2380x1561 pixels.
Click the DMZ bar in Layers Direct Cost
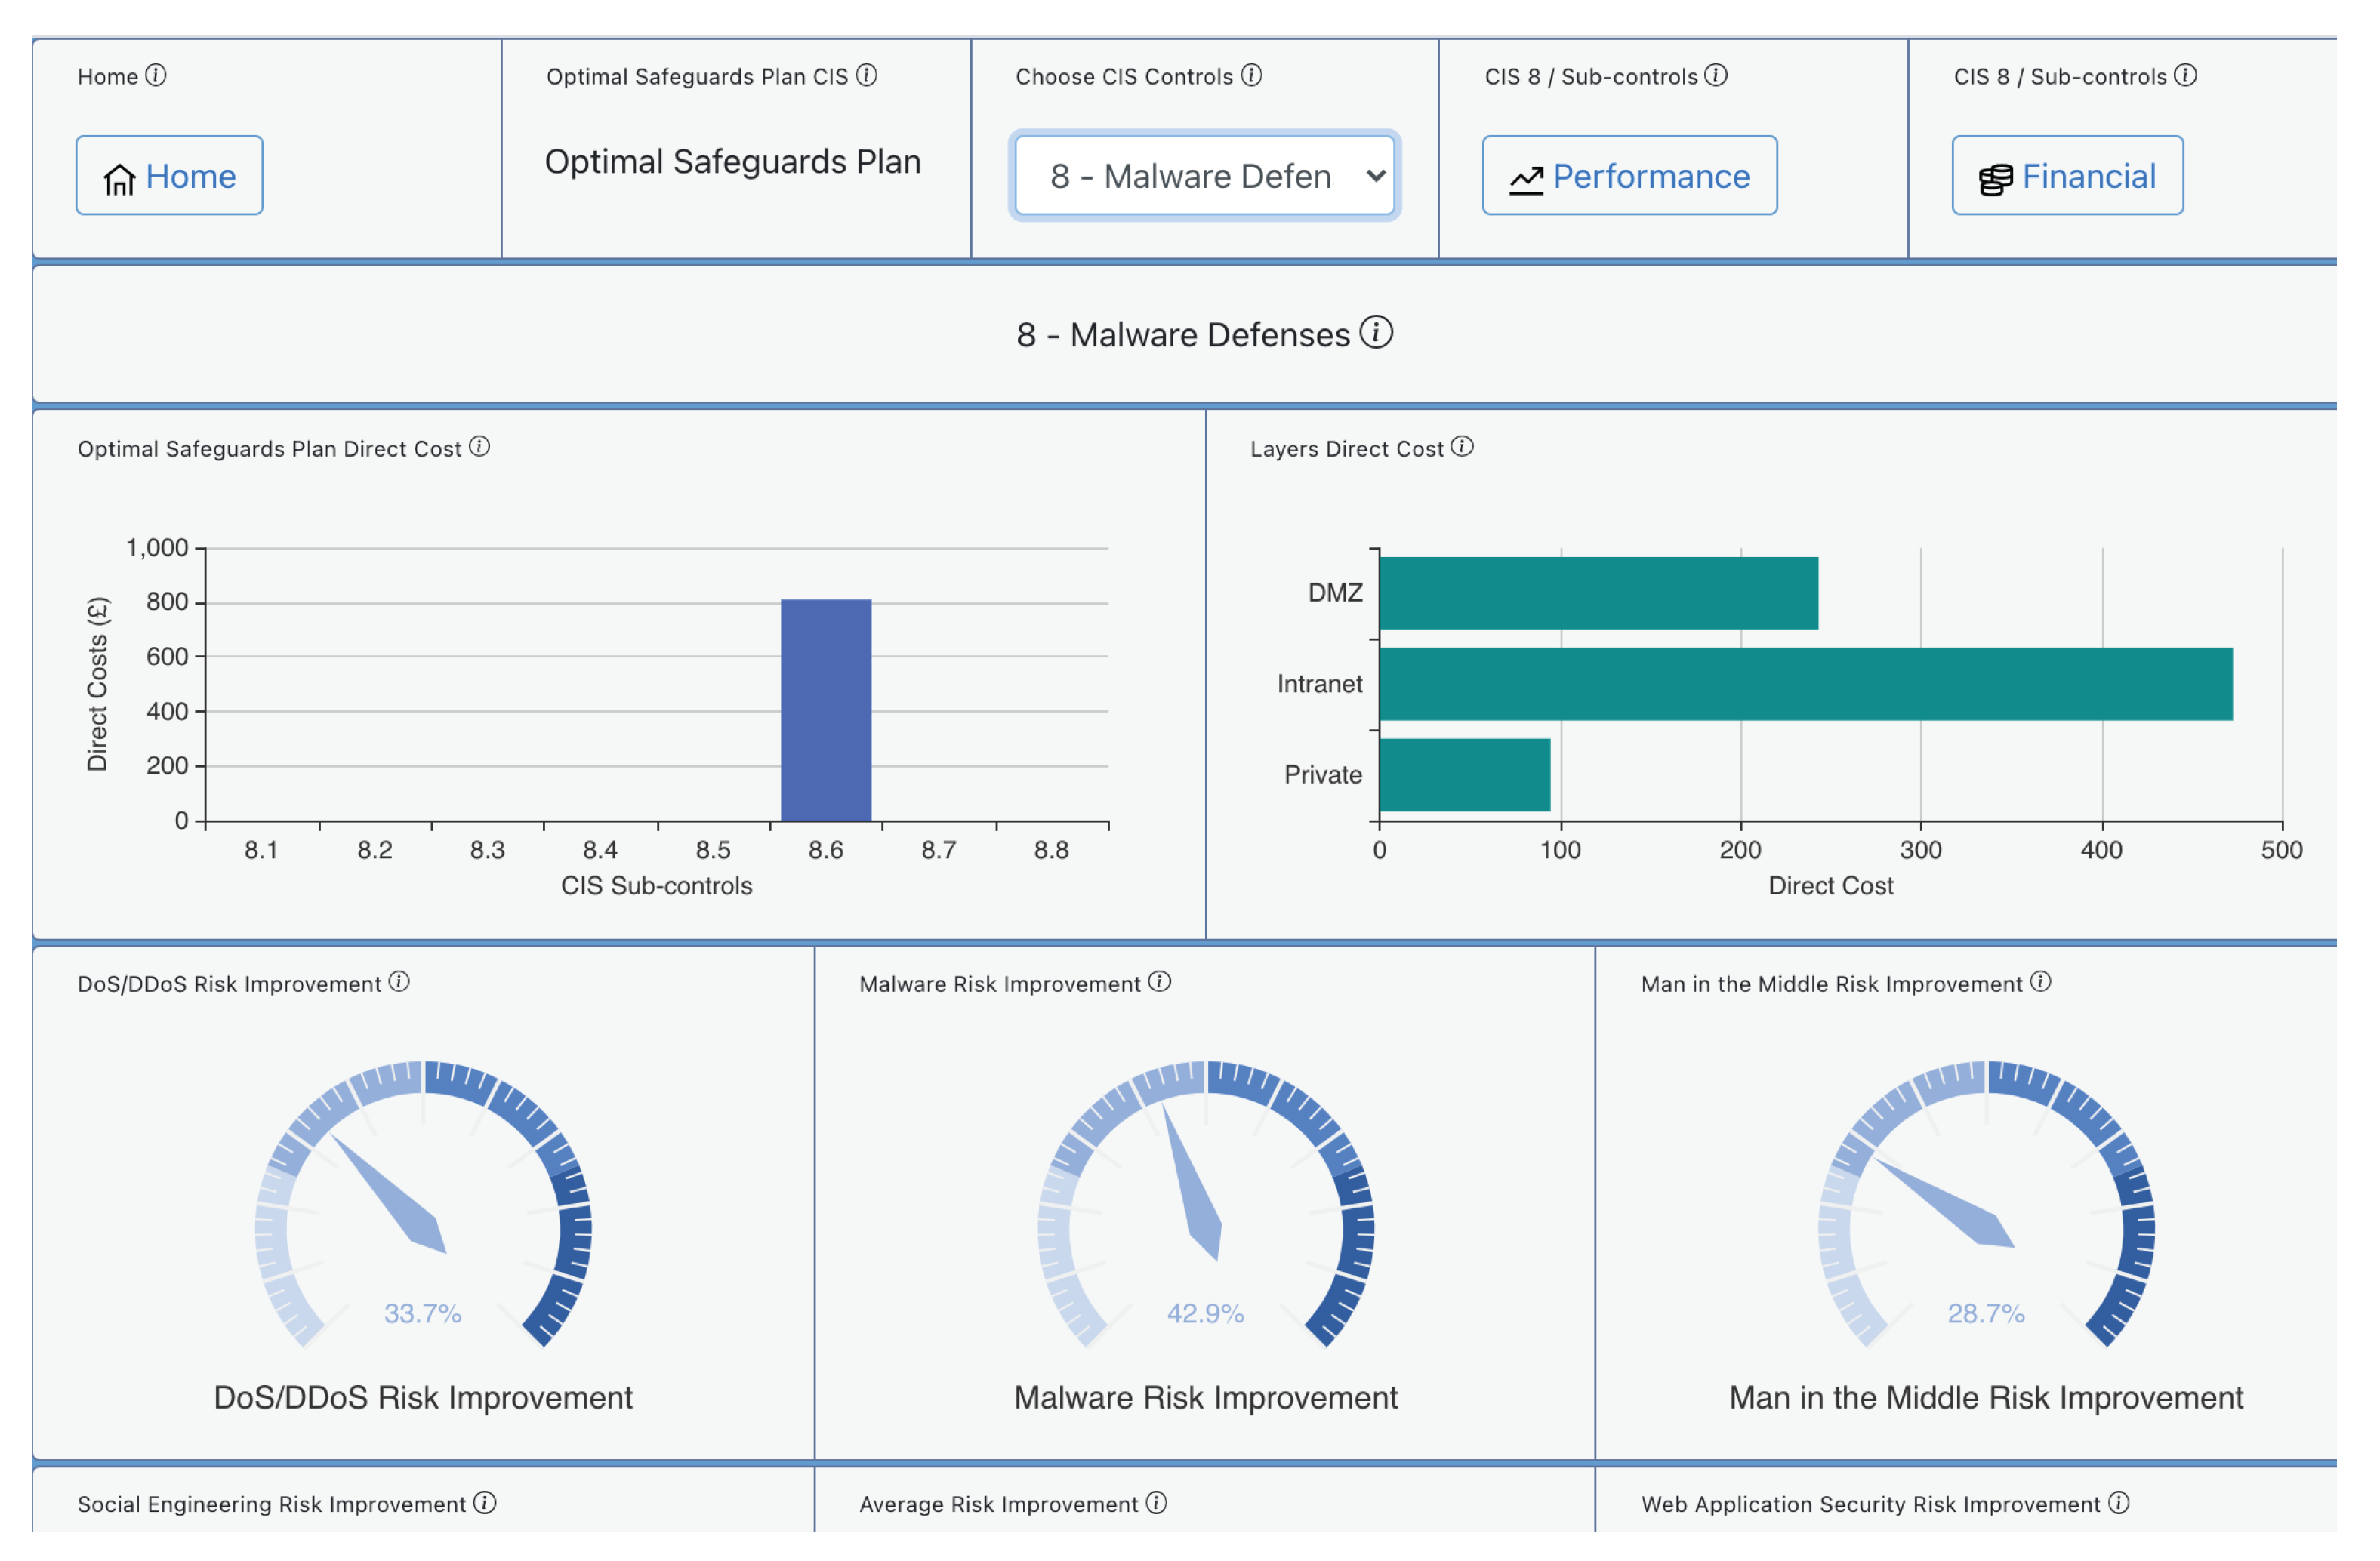tap(1598, 593)
